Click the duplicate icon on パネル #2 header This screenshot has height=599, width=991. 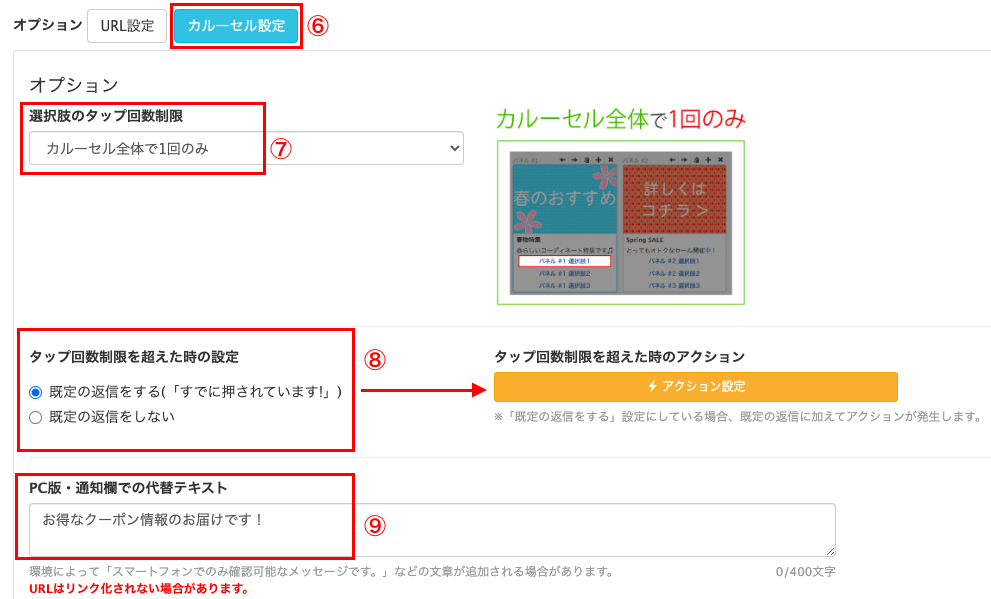click(696, 160)
